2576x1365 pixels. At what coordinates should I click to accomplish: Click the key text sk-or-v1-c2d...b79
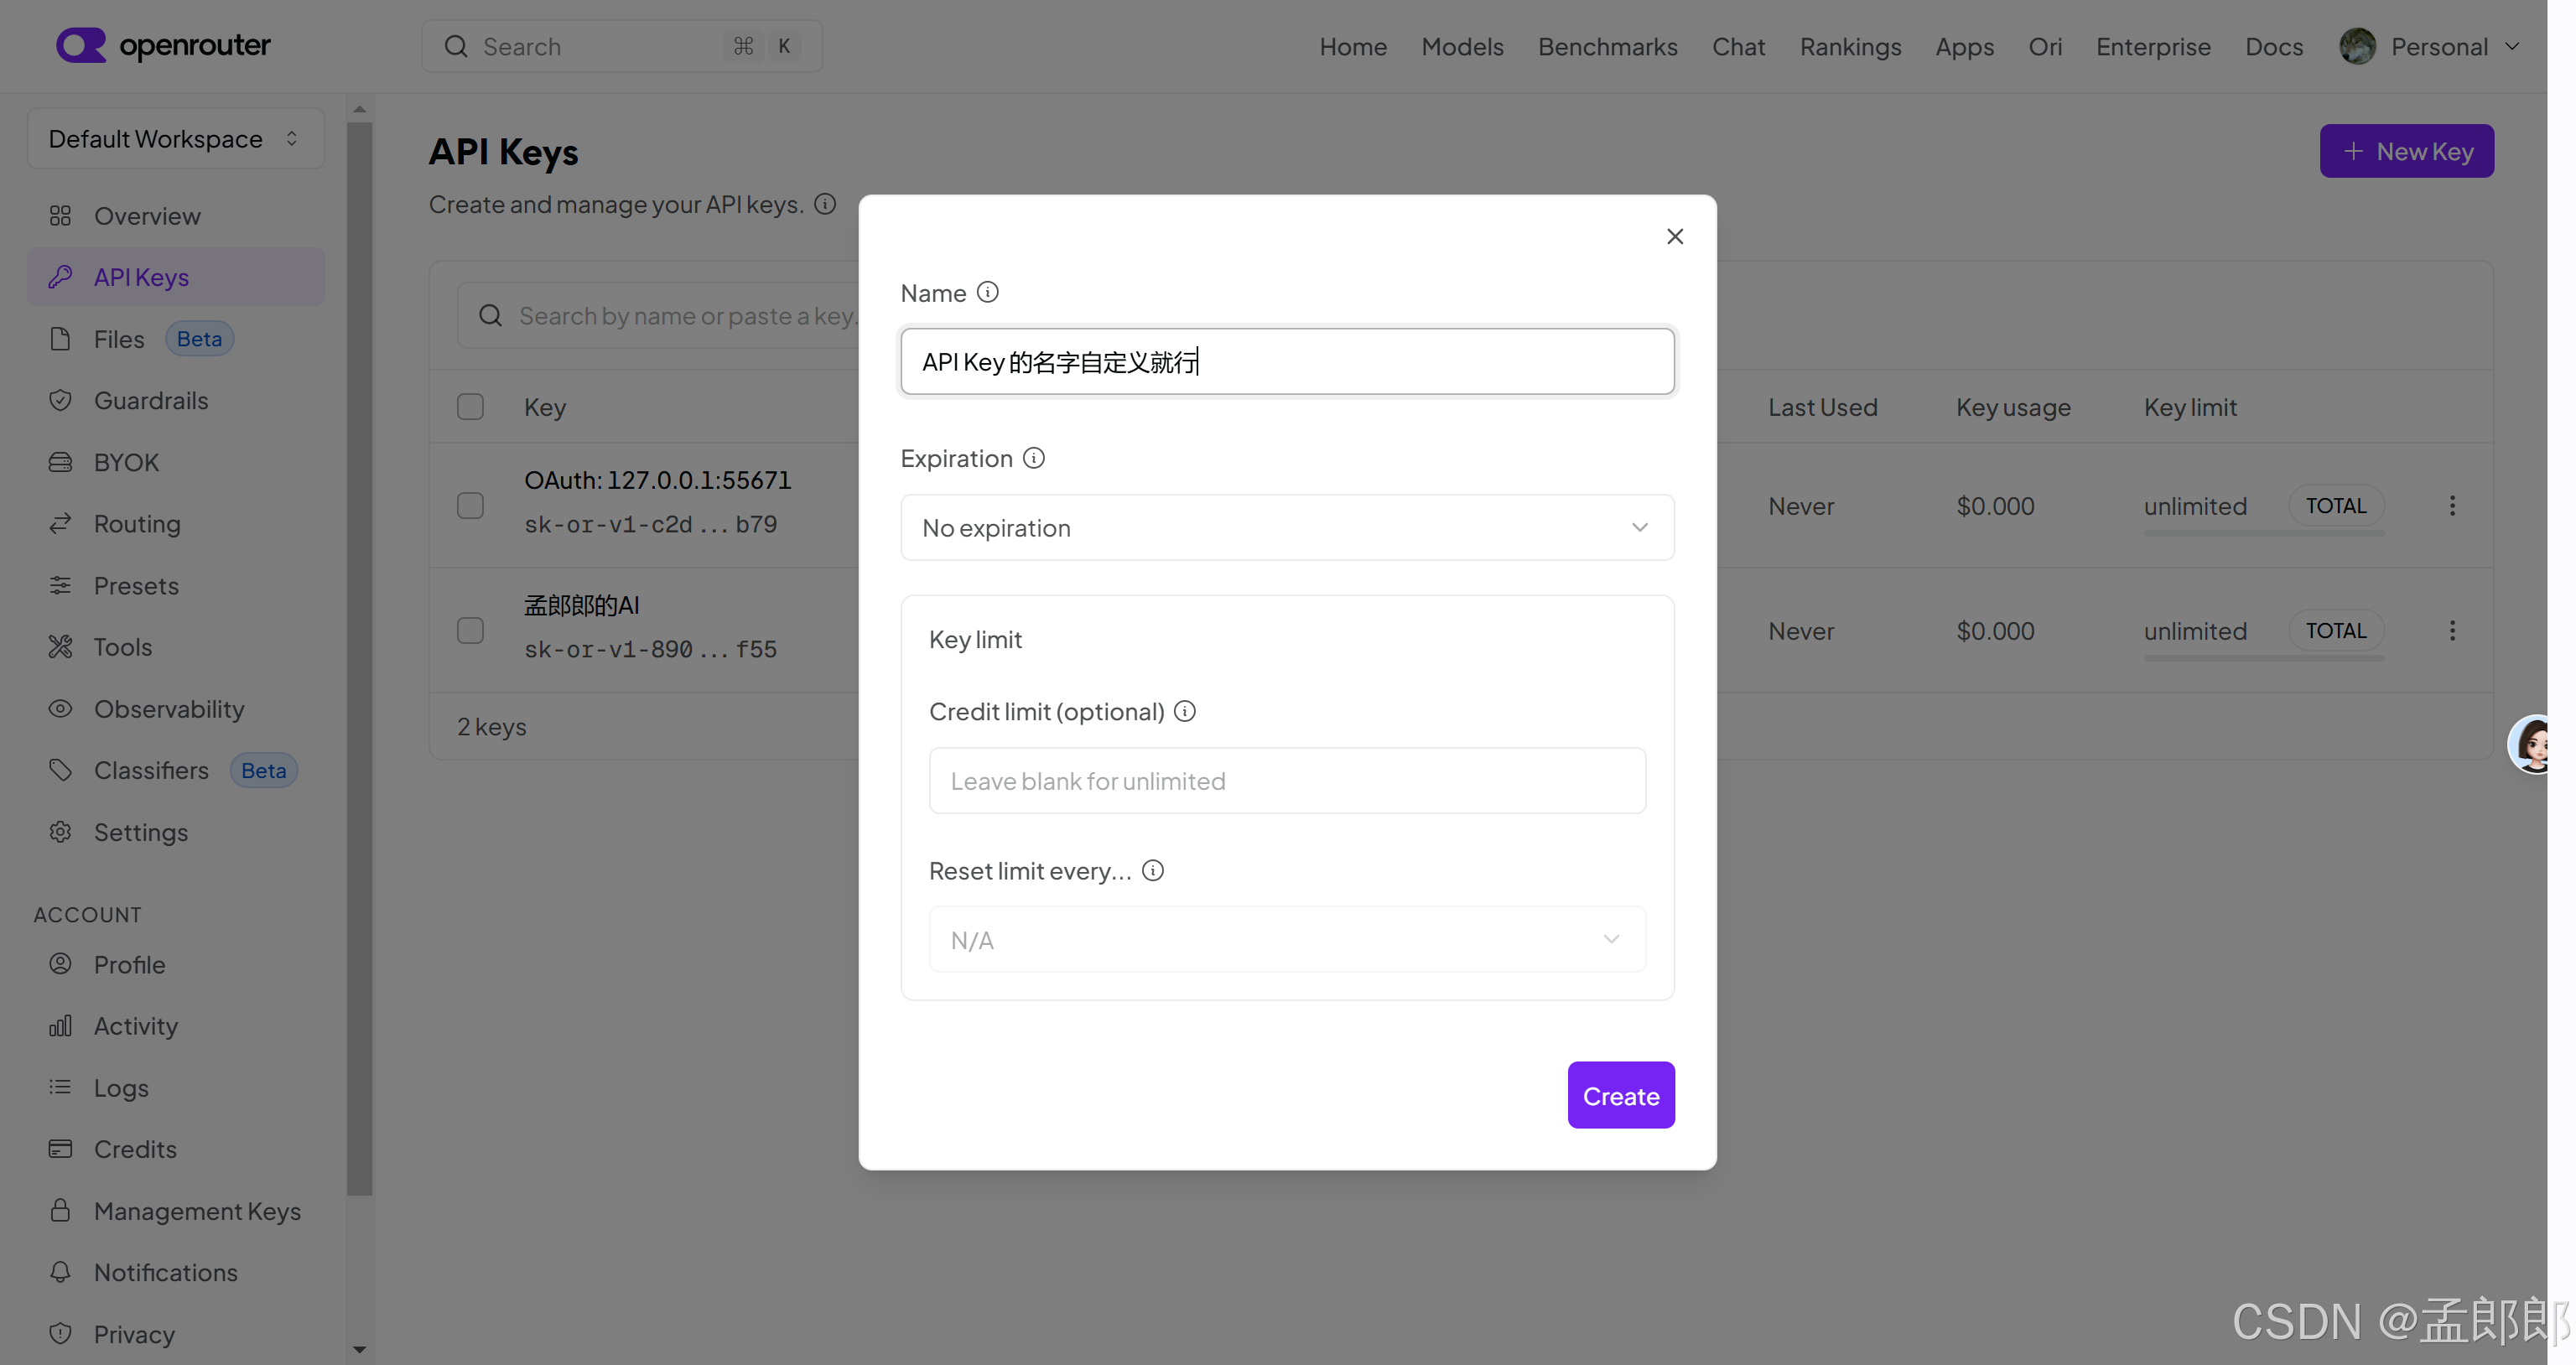click(x=650, y=524)
